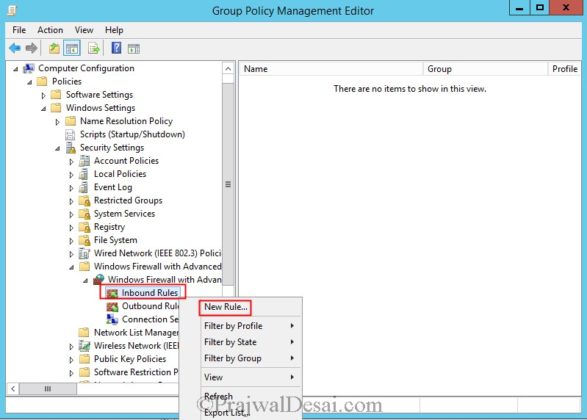
Task: Open the Help toolbar icon
Action: point(116,48)
